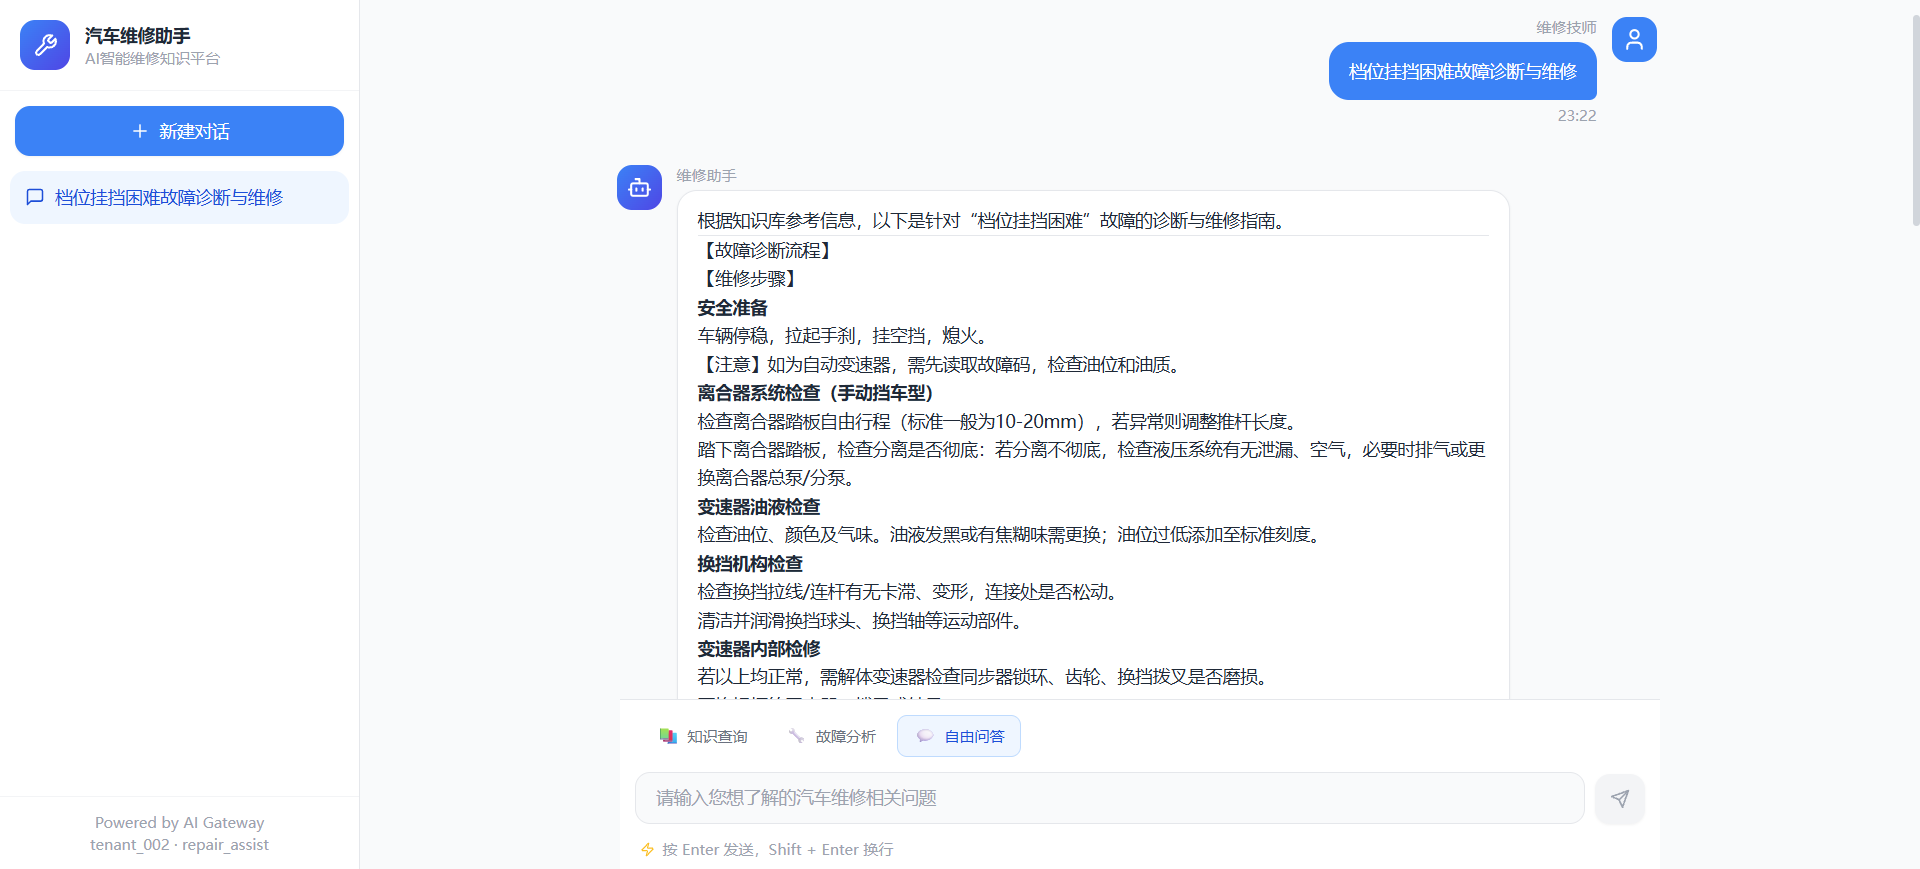Screen dimensions: 1920x869
Task: Click the AI智能维修知识平台 subtitle
Action: click(152, 59)
